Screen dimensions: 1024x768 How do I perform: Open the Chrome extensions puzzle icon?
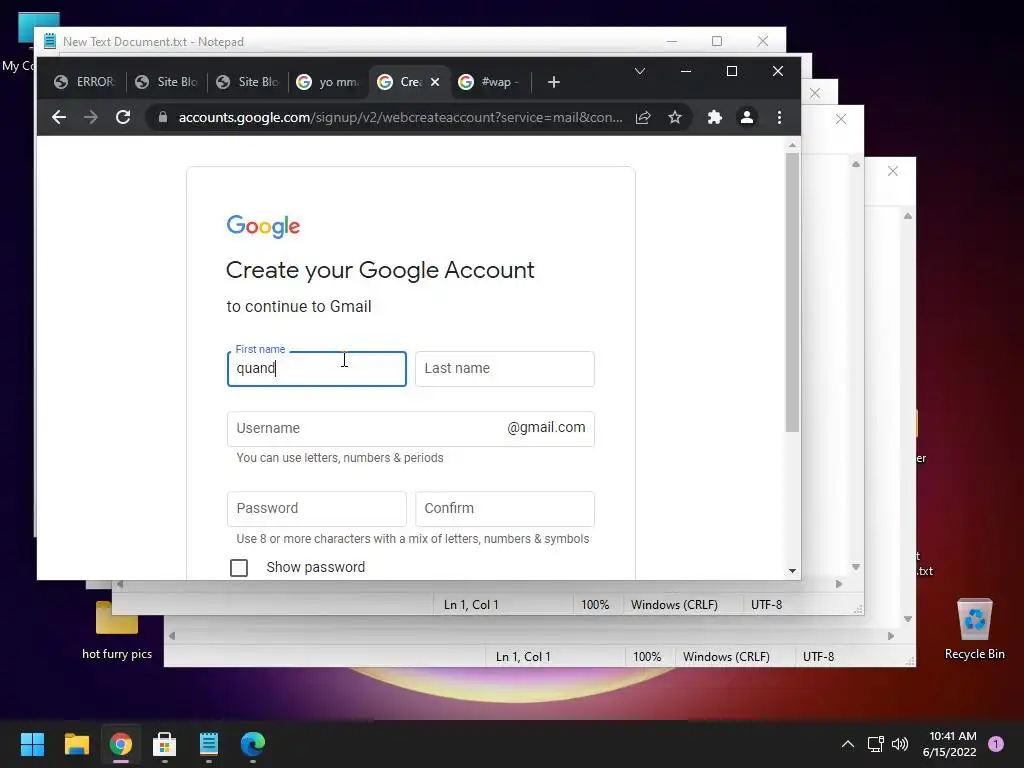(714, 118)
